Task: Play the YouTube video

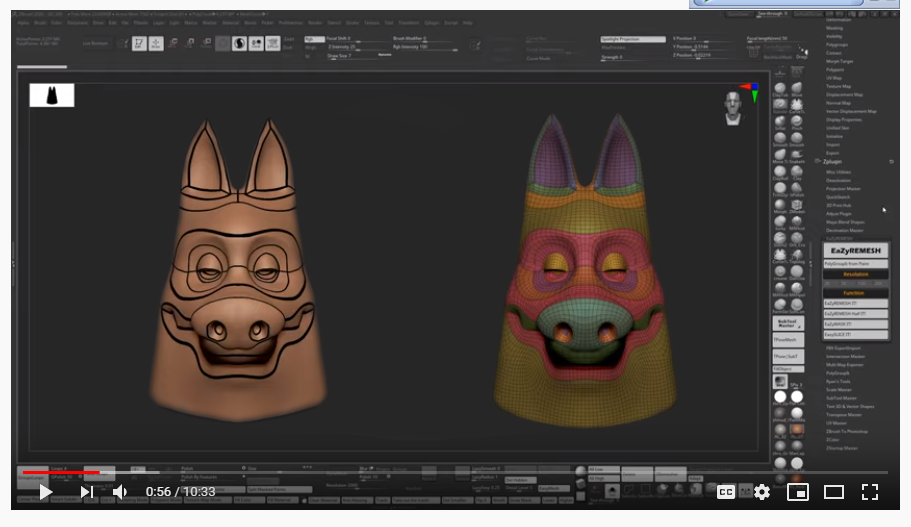Action: tap(45, 492)
